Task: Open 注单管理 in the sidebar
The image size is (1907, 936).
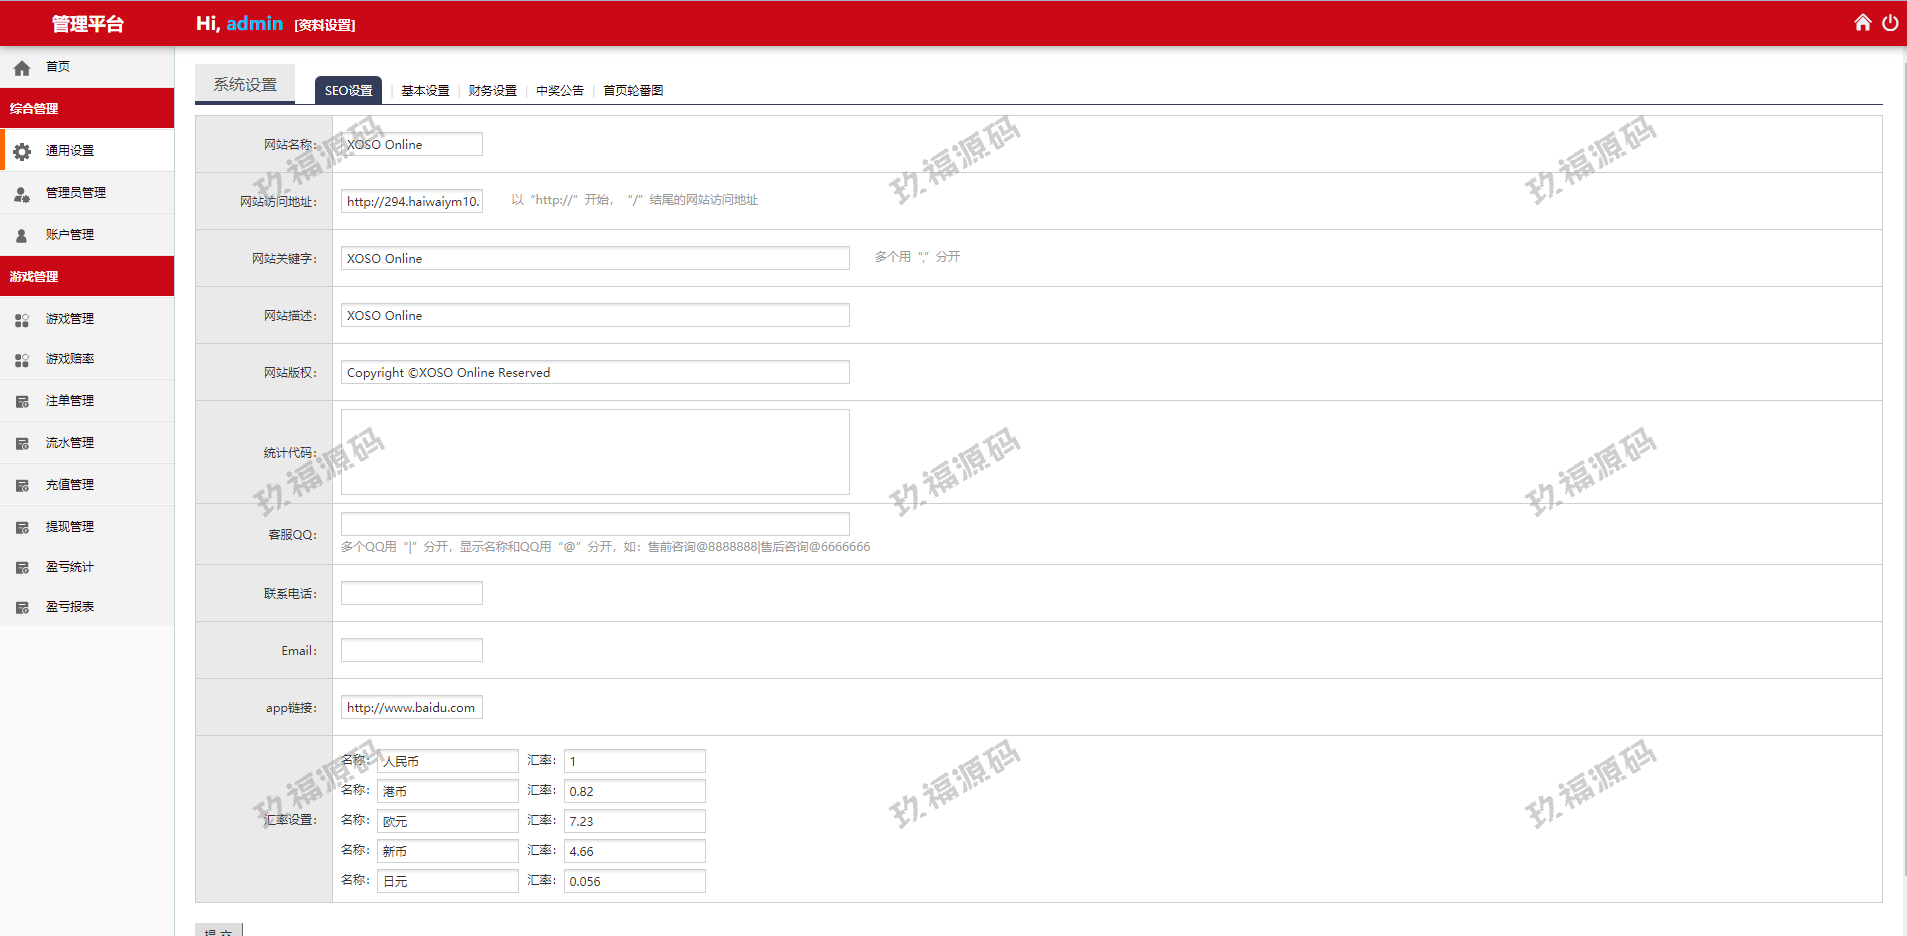Action: pyautogui.click(x=69, y=401)
